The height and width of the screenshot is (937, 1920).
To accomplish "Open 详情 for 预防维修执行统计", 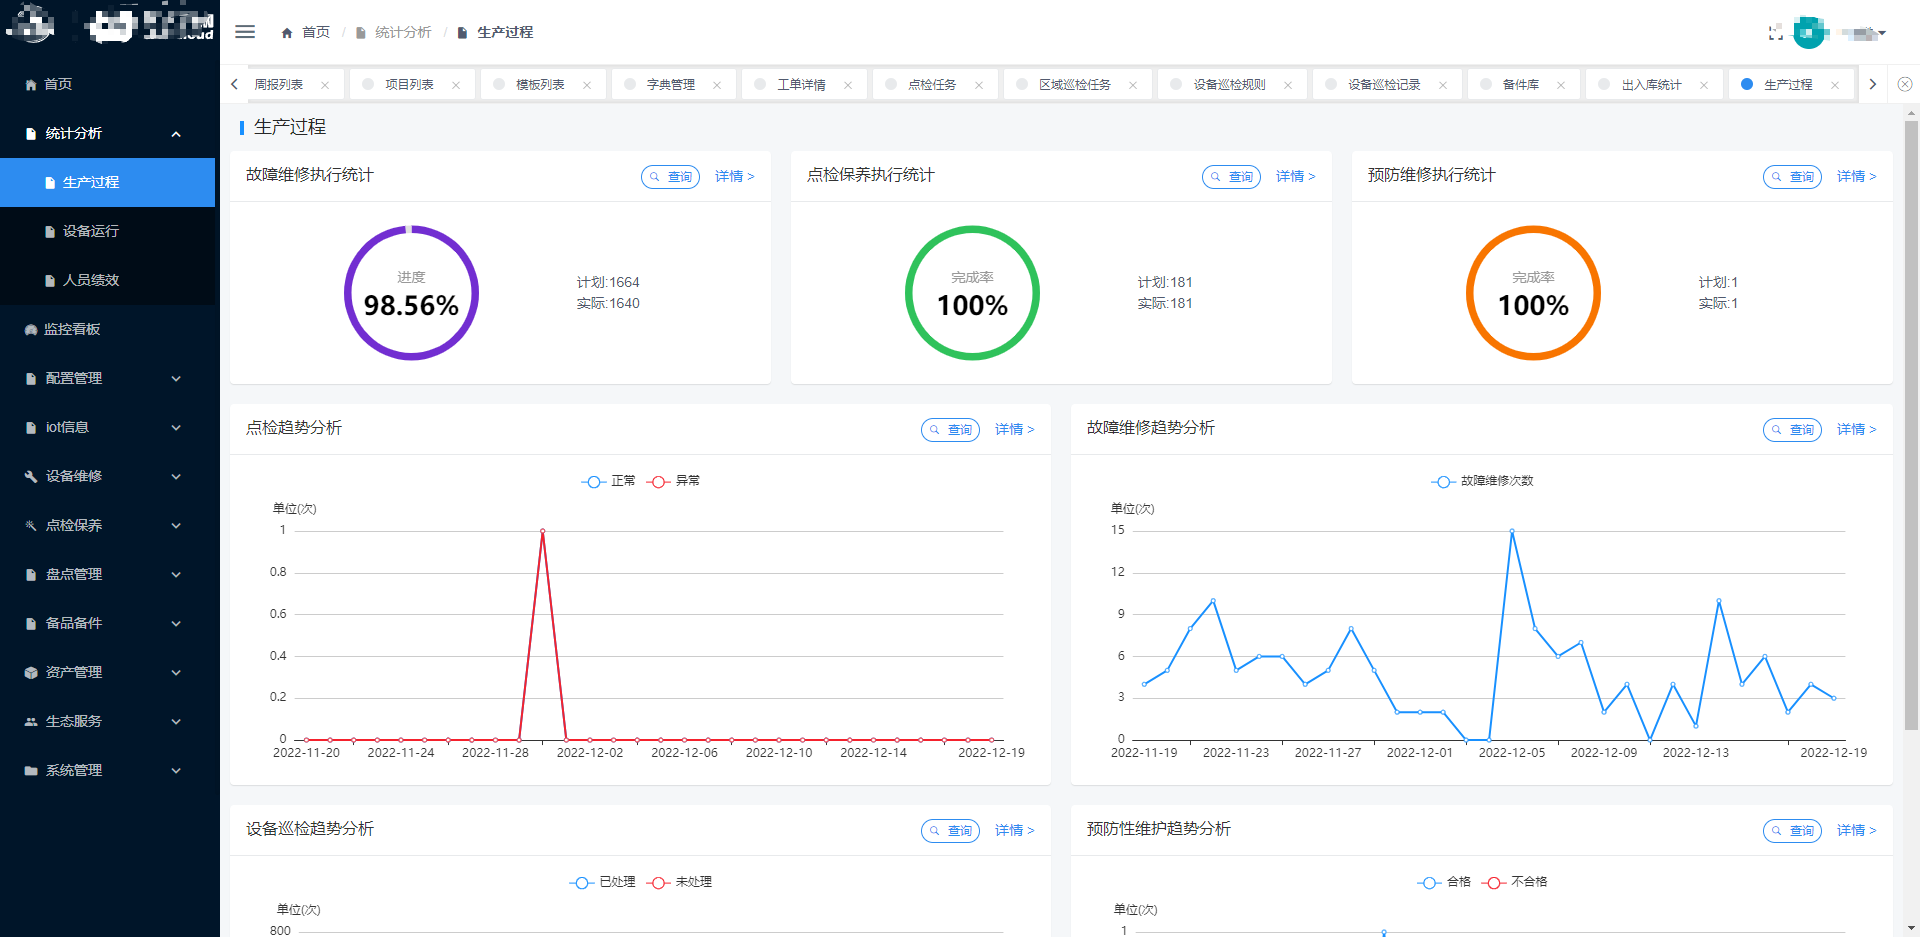I will tap(1856, 177).
